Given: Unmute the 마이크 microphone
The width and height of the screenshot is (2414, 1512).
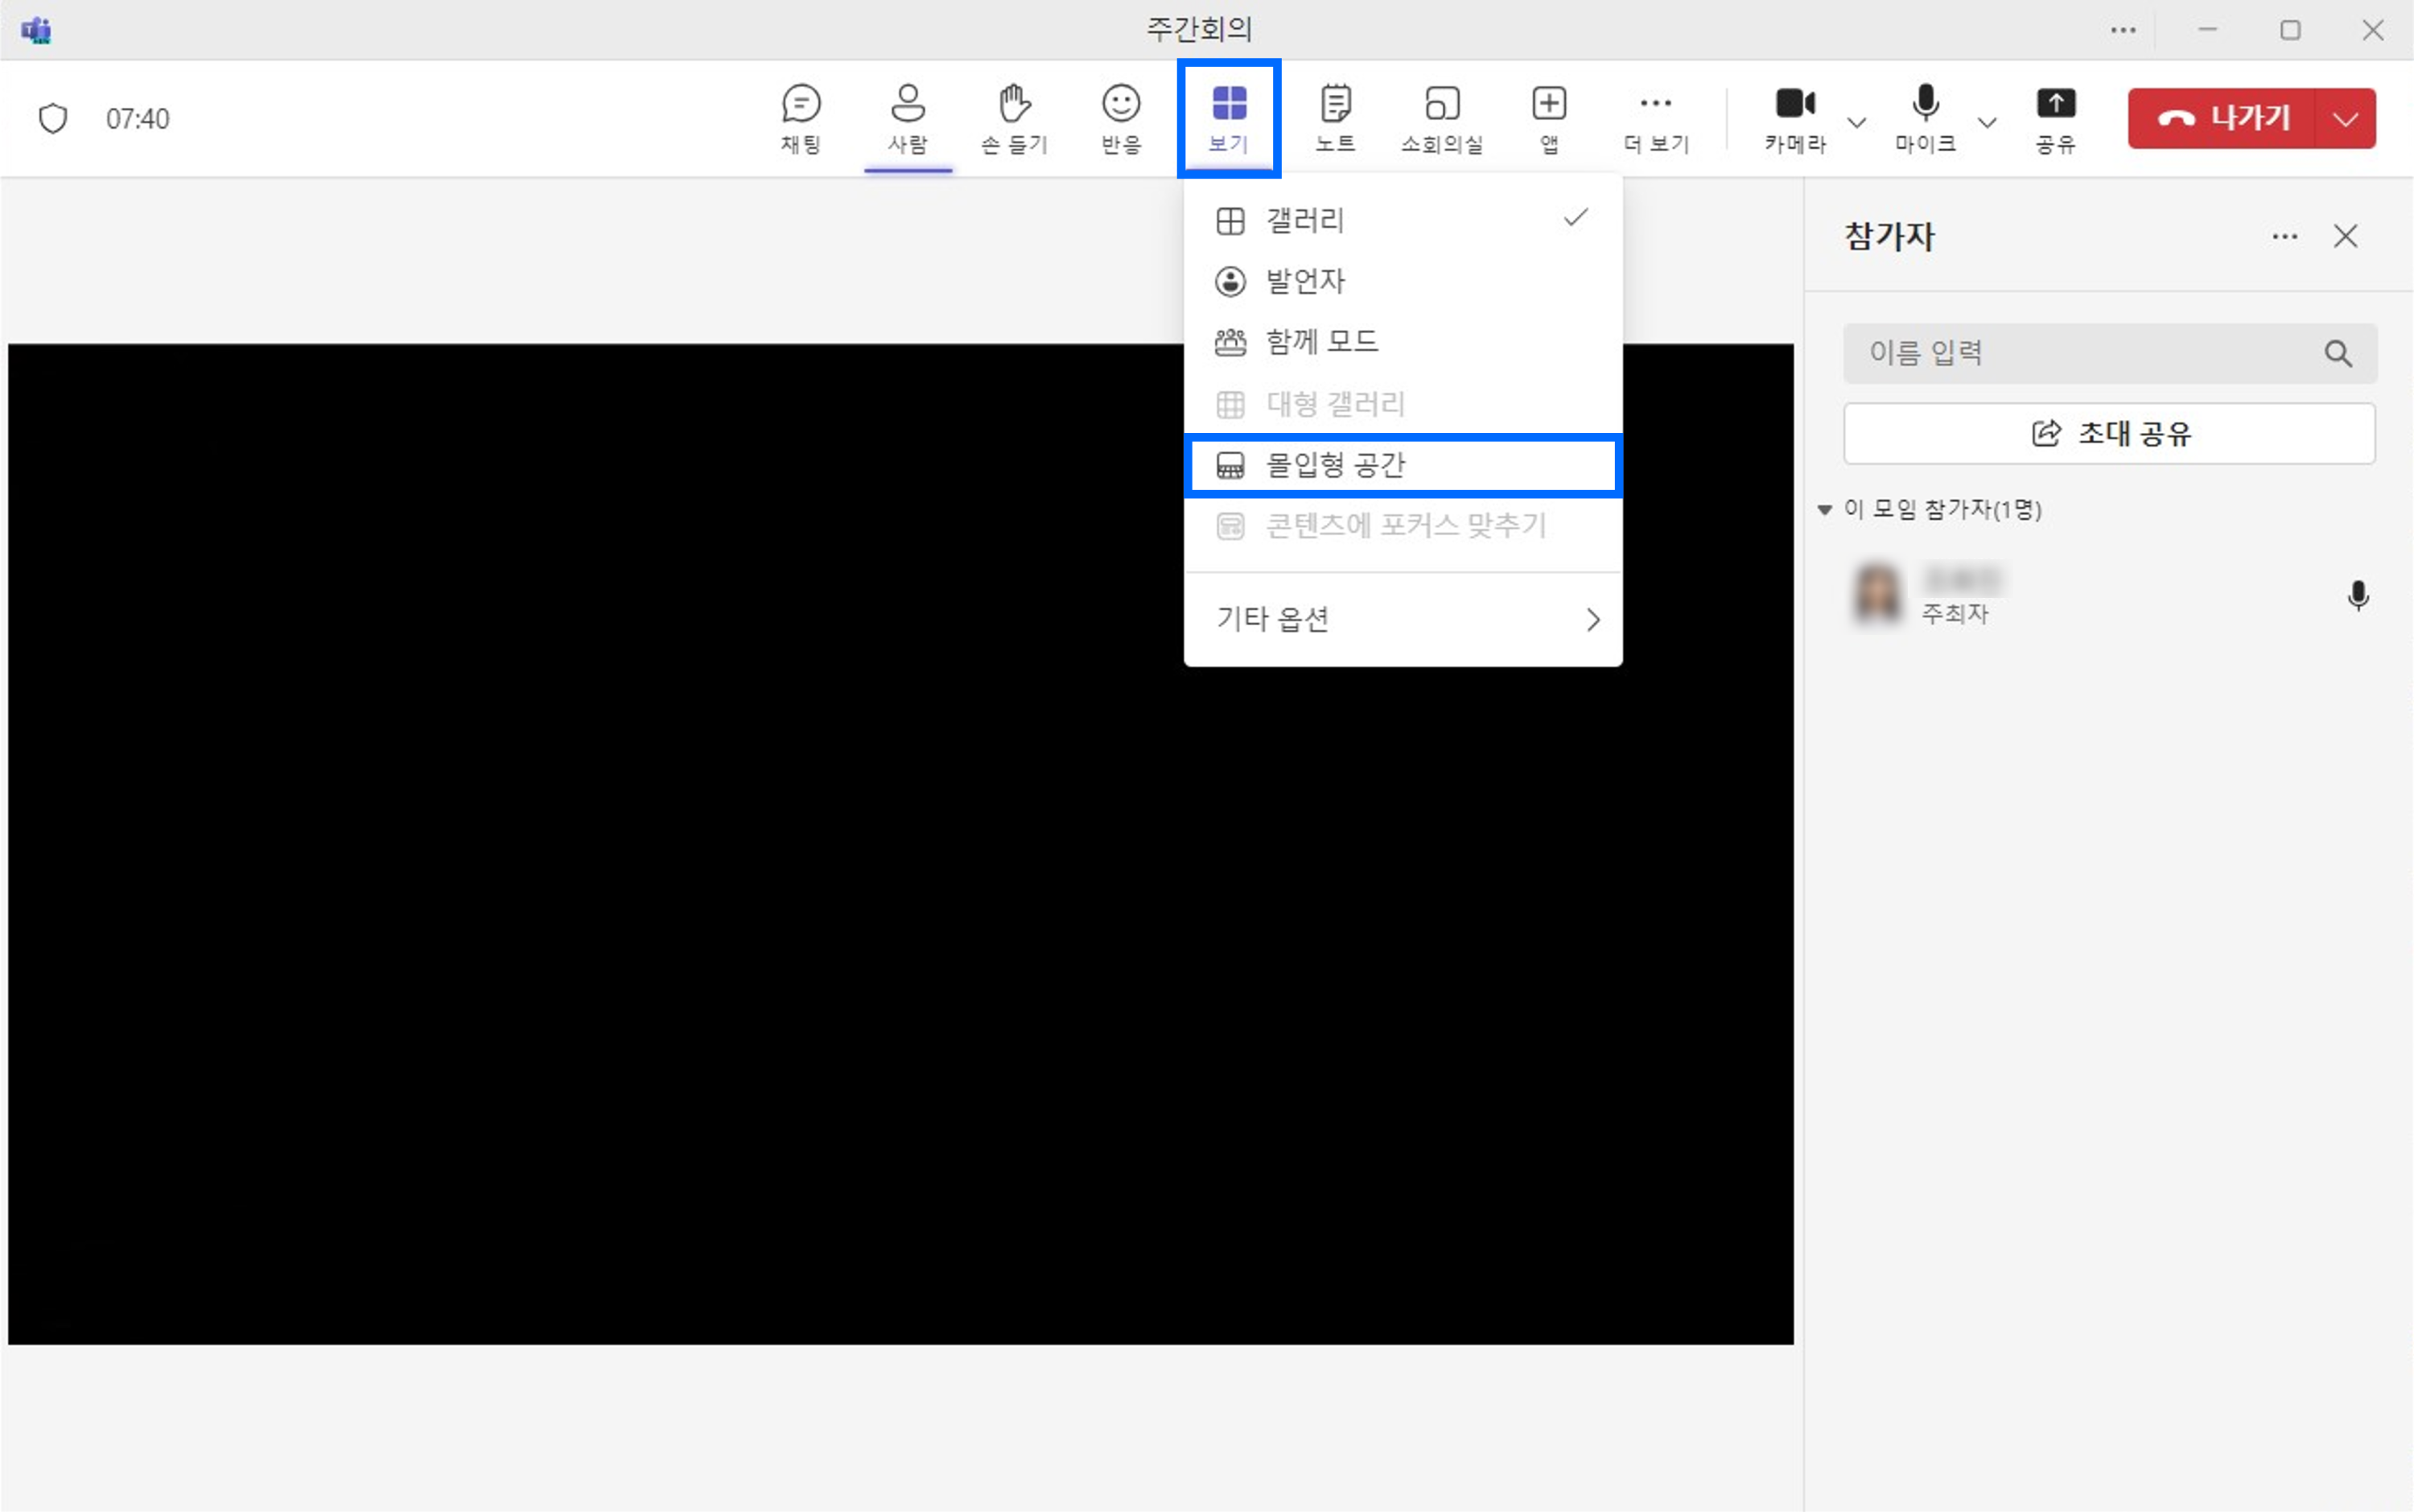Looking at the screenshot, I should coord(1925,103).
